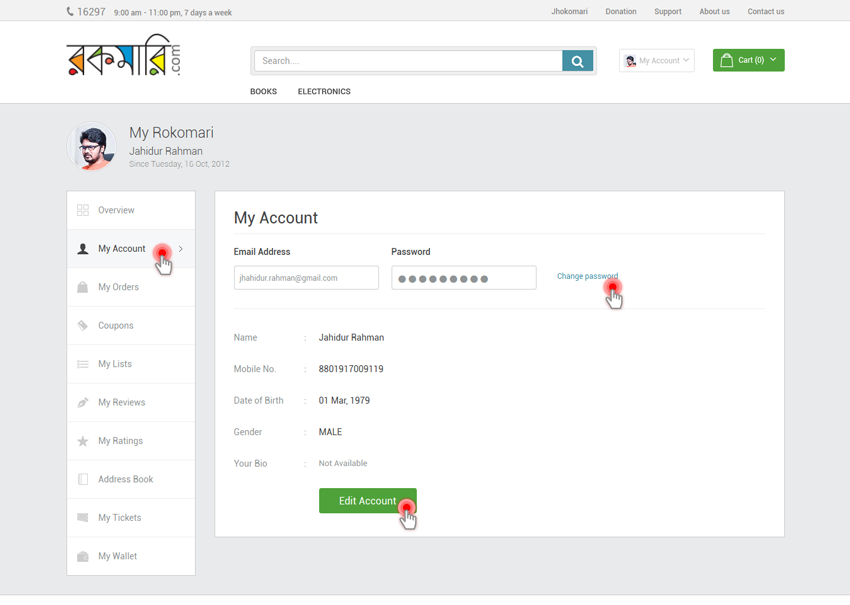Focus the Password input field

[x=463, y=278]
